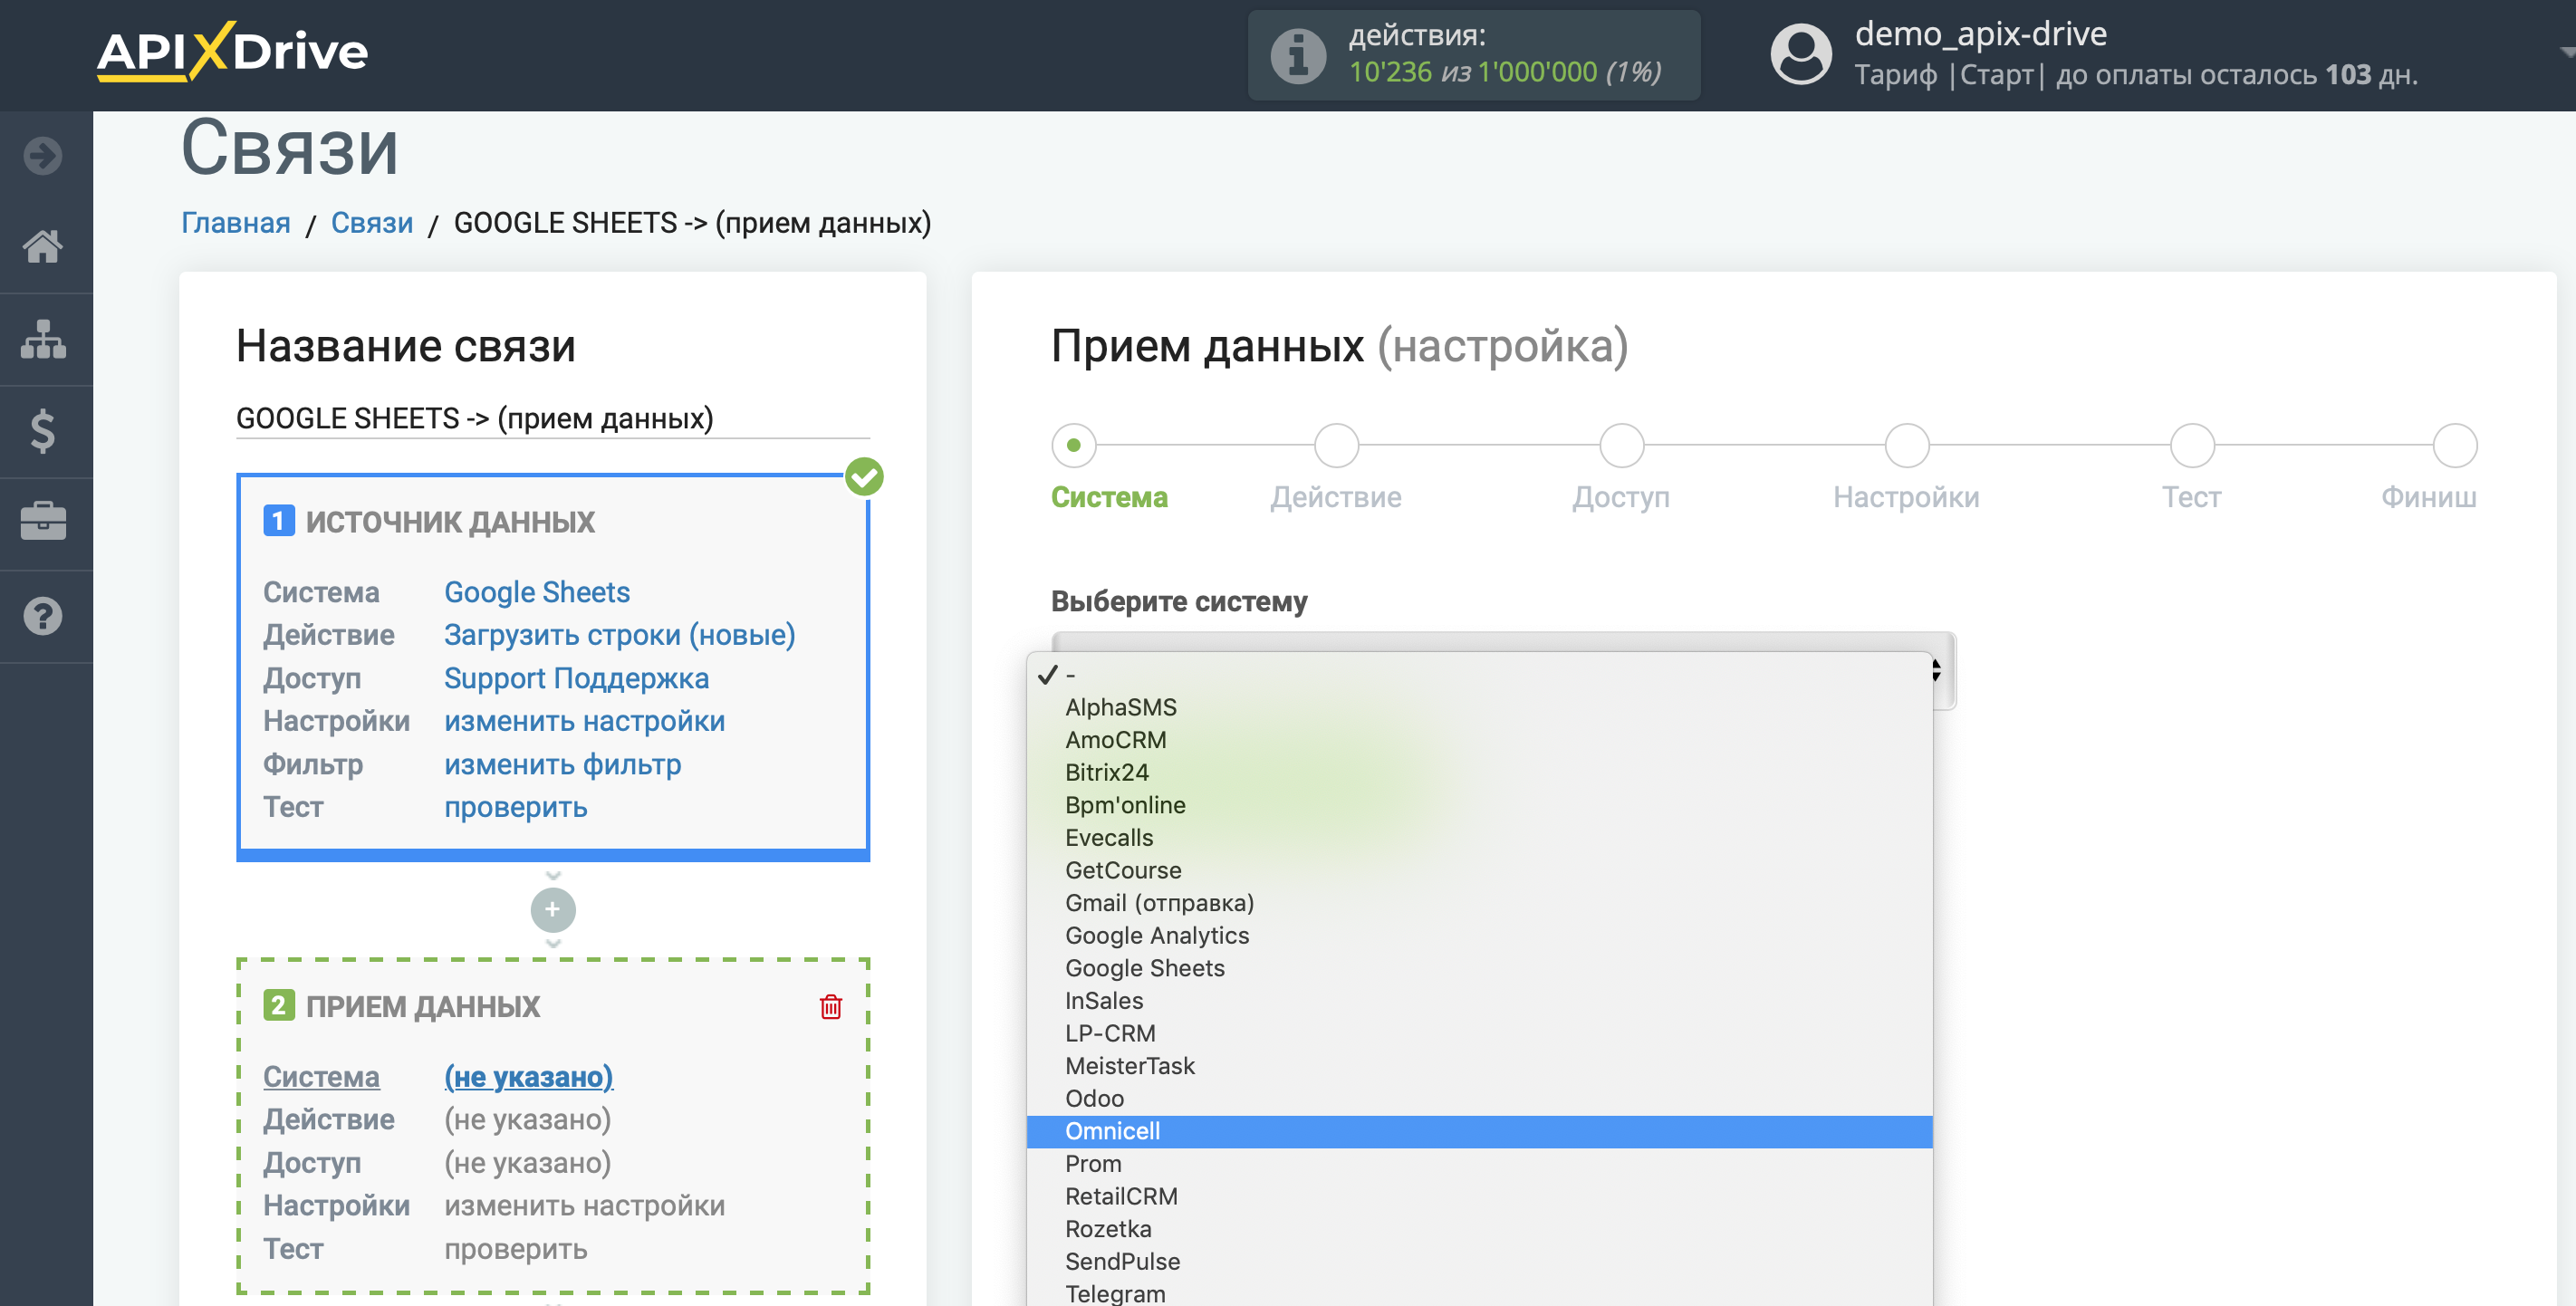2576x1306 pixels.
Task: Choose SendPulse from the system list
Action: click(x=1479, y=1261)
